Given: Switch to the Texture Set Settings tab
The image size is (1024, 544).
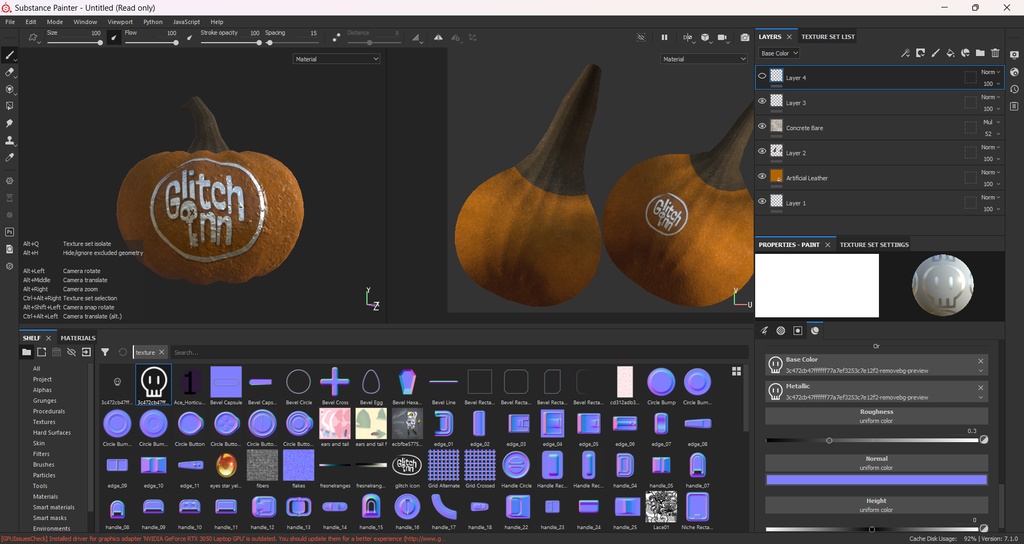Looking at the screenshot, I should tap(874, 244).
